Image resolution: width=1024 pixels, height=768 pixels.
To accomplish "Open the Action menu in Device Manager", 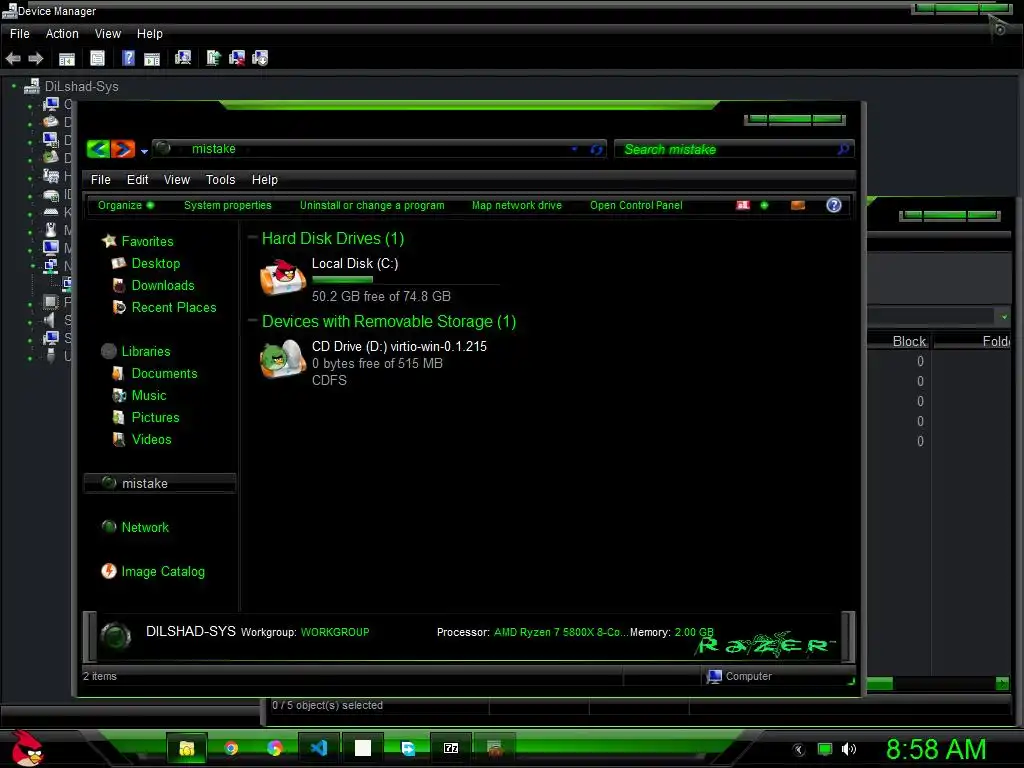I will pos(62,33).
